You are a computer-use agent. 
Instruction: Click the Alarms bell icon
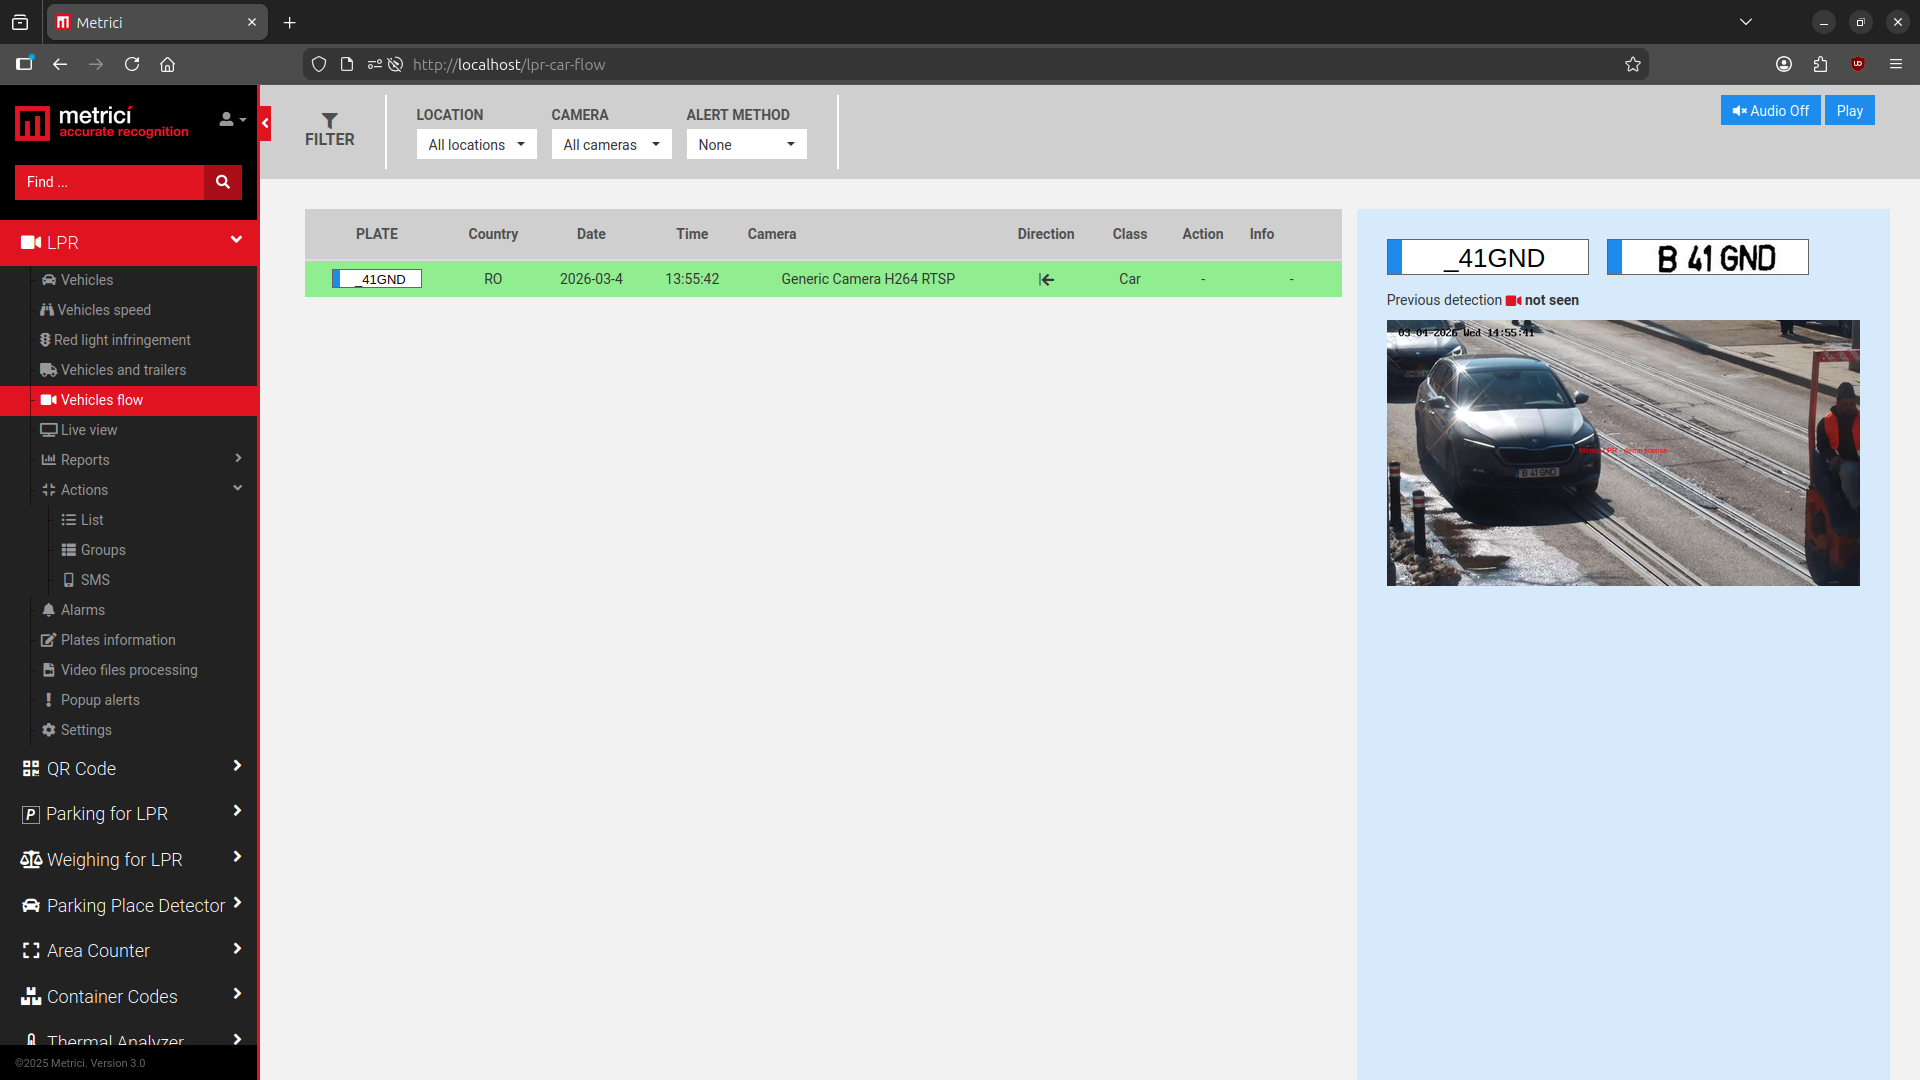coord(48,610)
